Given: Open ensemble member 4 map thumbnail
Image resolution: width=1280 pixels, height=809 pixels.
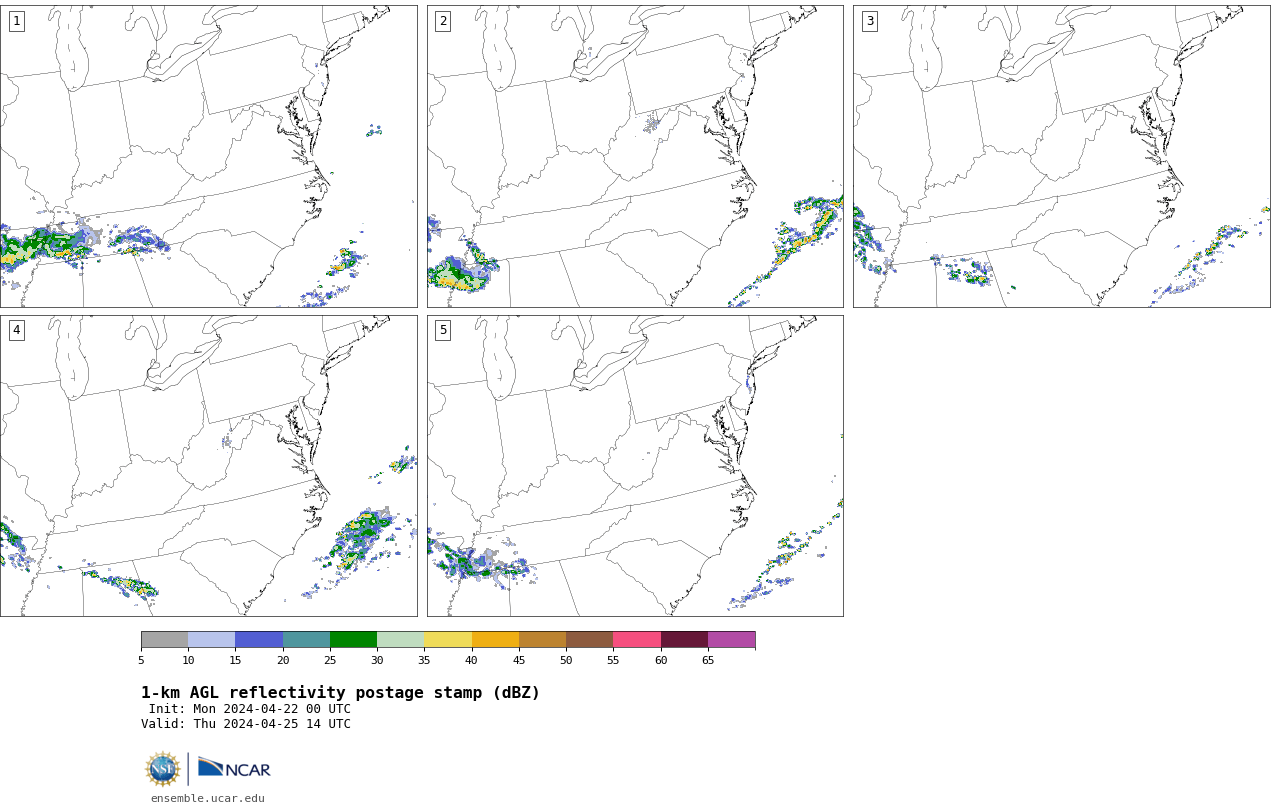Looking at the screenshot, I should pos(208,466).
